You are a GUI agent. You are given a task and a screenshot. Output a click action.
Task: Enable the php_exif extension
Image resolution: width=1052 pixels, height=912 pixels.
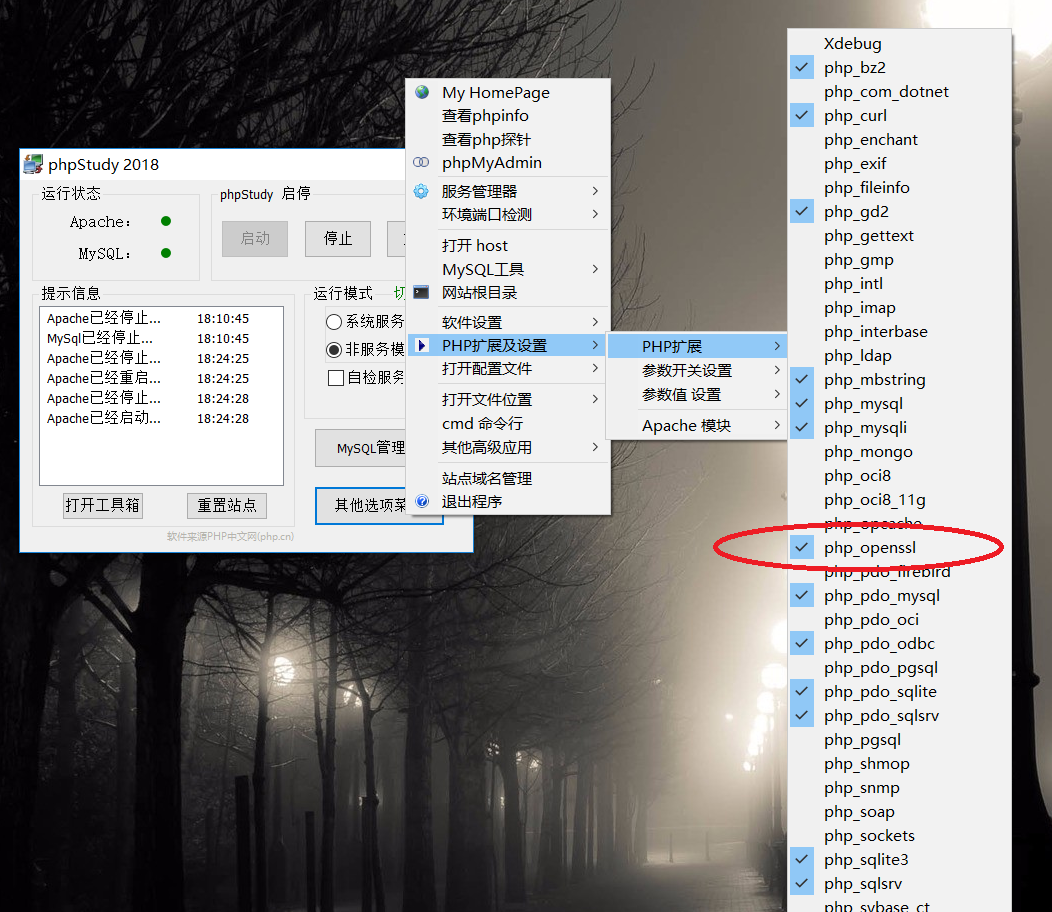(899, 164)
